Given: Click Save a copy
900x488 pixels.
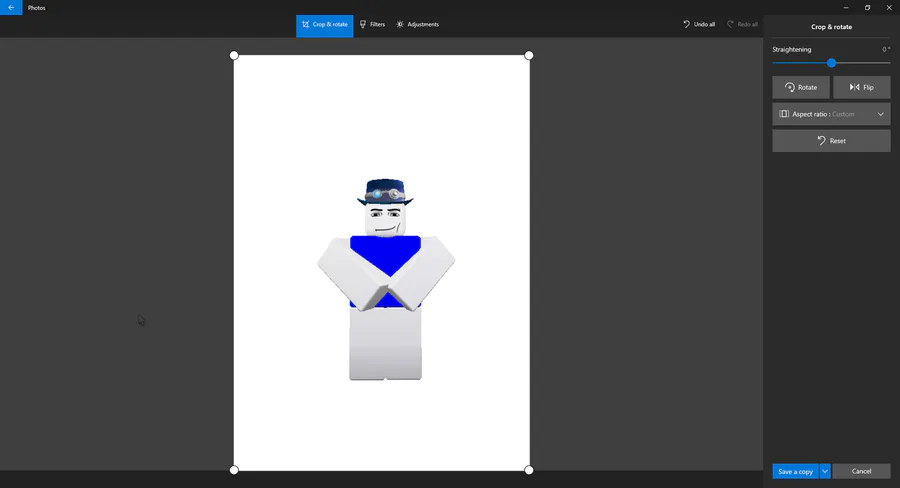Looking at the screenshot, I should coord(796,471).
